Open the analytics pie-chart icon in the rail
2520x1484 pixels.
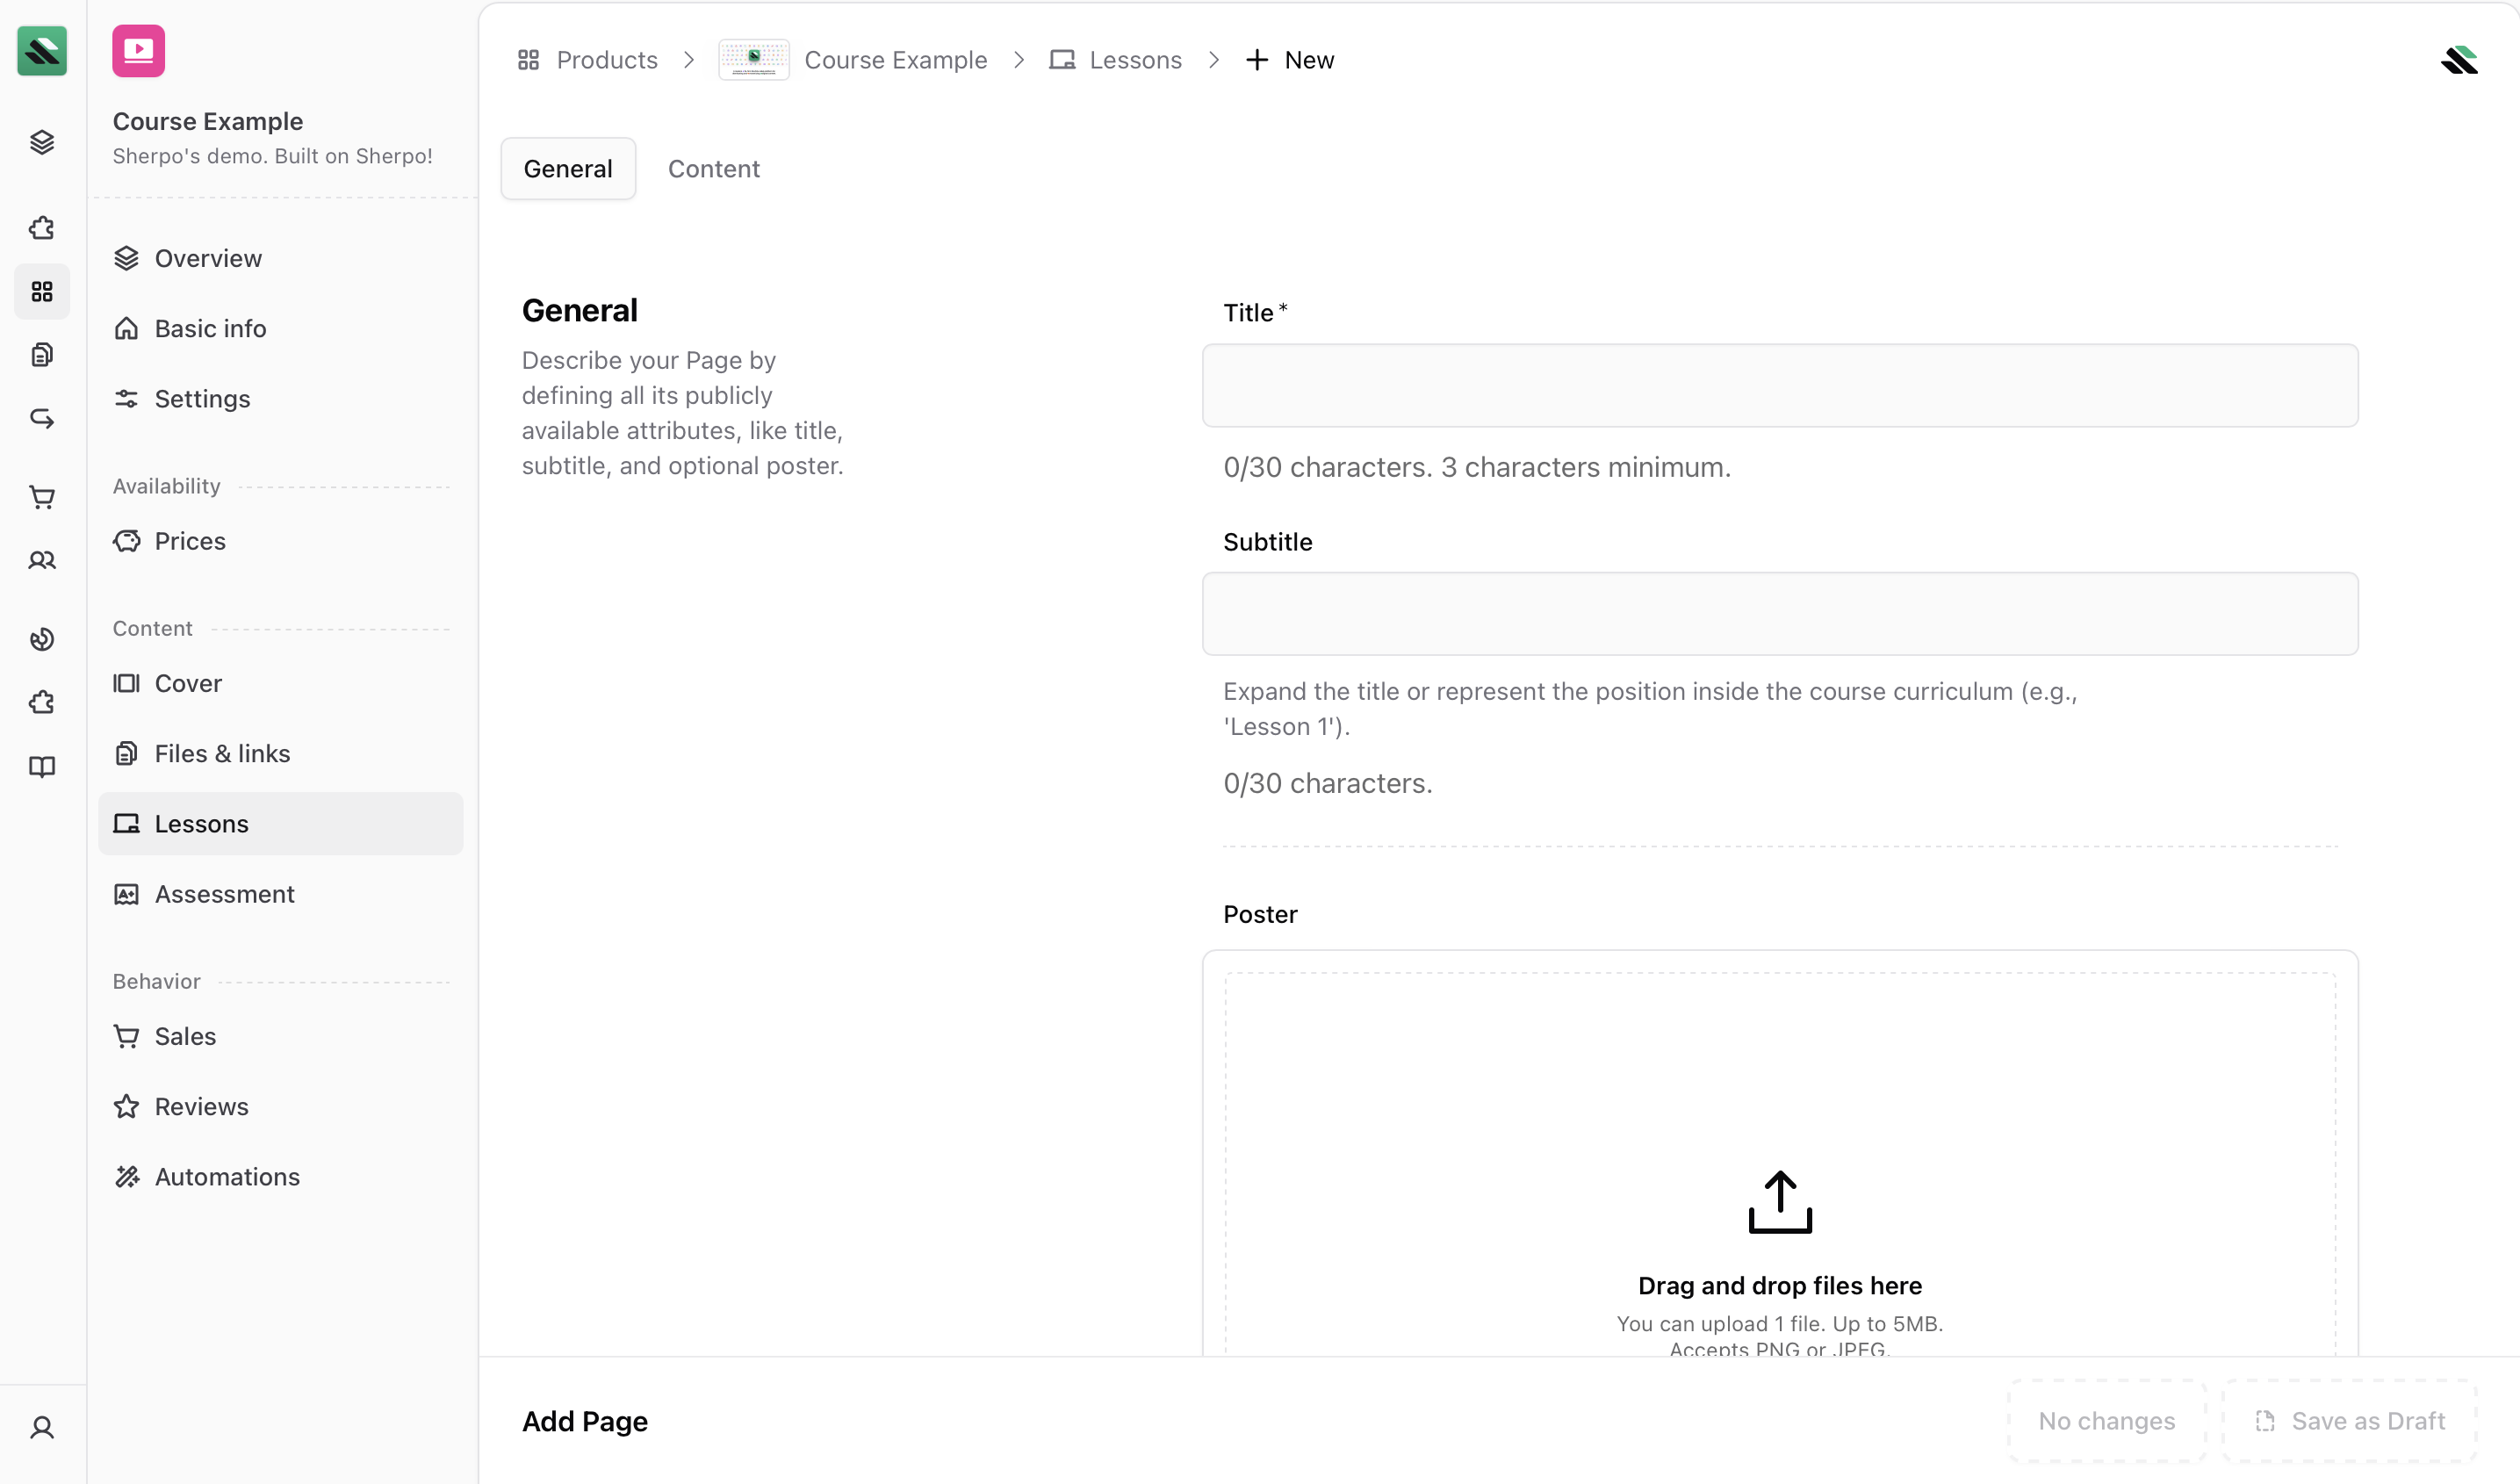[41, 639]
